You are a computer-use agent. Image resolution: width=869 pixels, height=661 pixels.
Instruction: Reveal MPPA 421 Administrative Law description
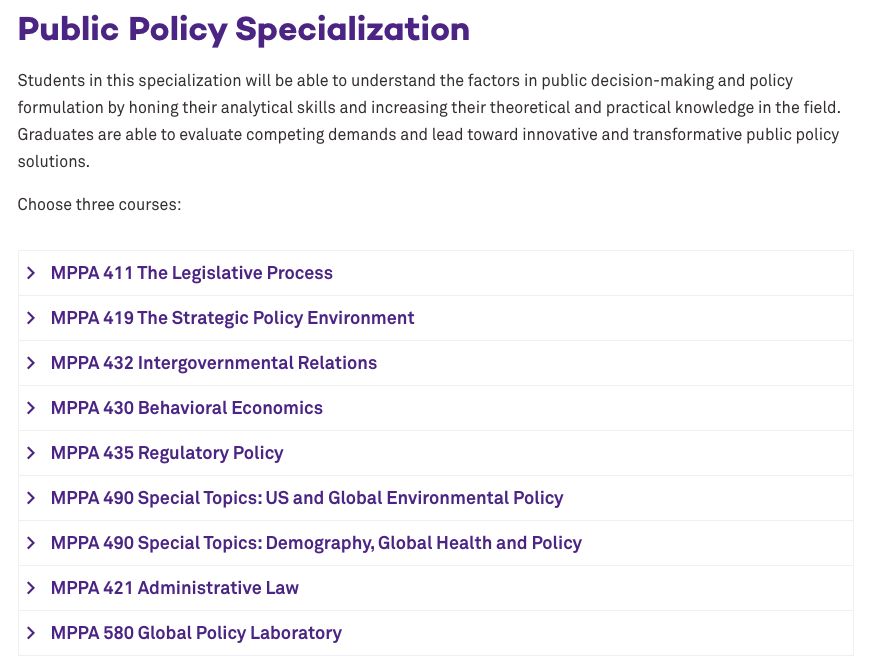coord(175,588)
